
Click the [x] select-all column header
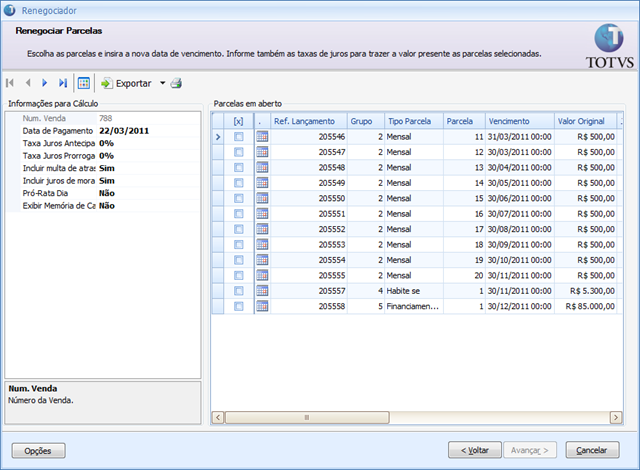[239, 121]
